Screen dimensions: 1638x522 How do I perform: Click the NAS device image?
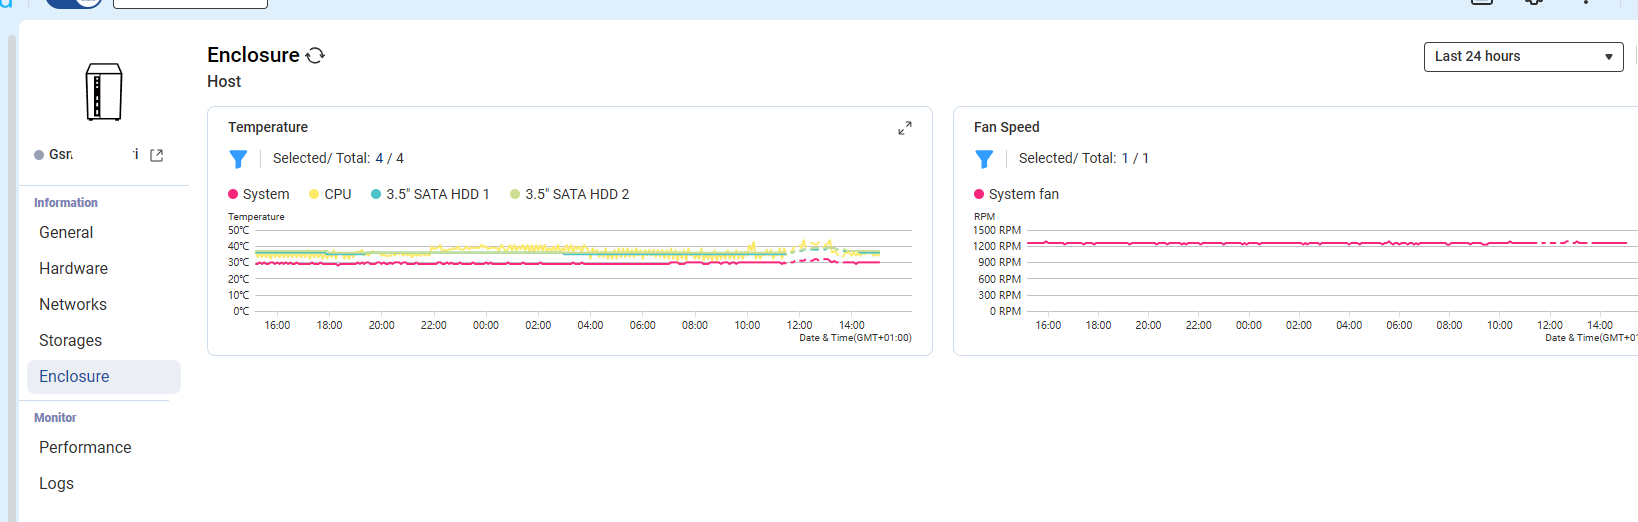[x=104, y=92]
